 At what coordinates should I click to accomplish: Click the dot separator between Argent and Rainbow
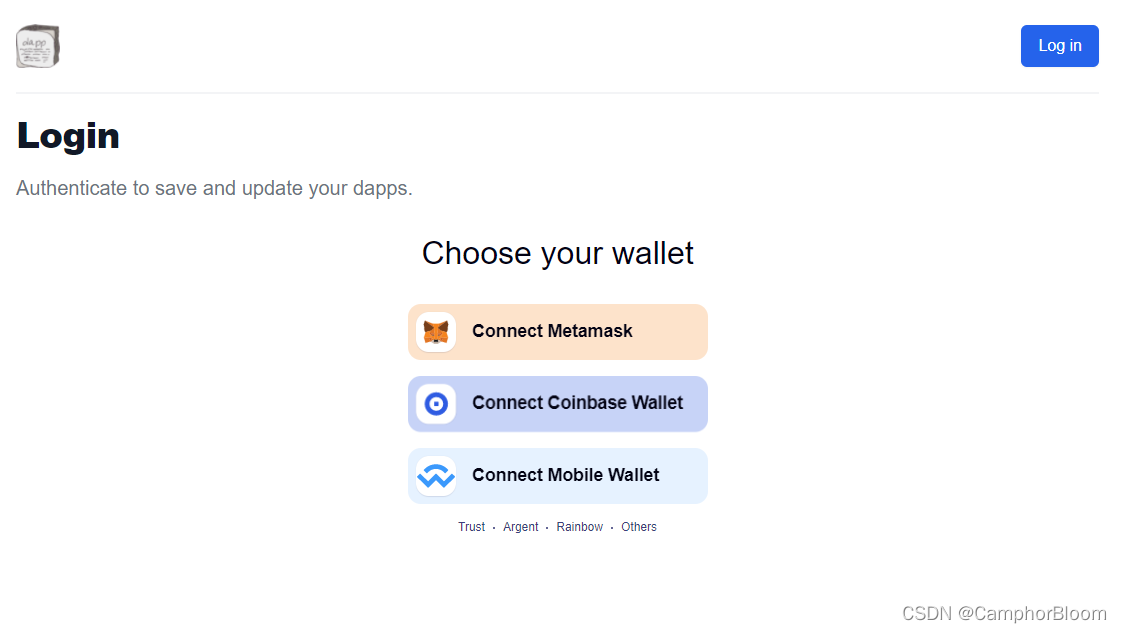[x=547, y=528]
